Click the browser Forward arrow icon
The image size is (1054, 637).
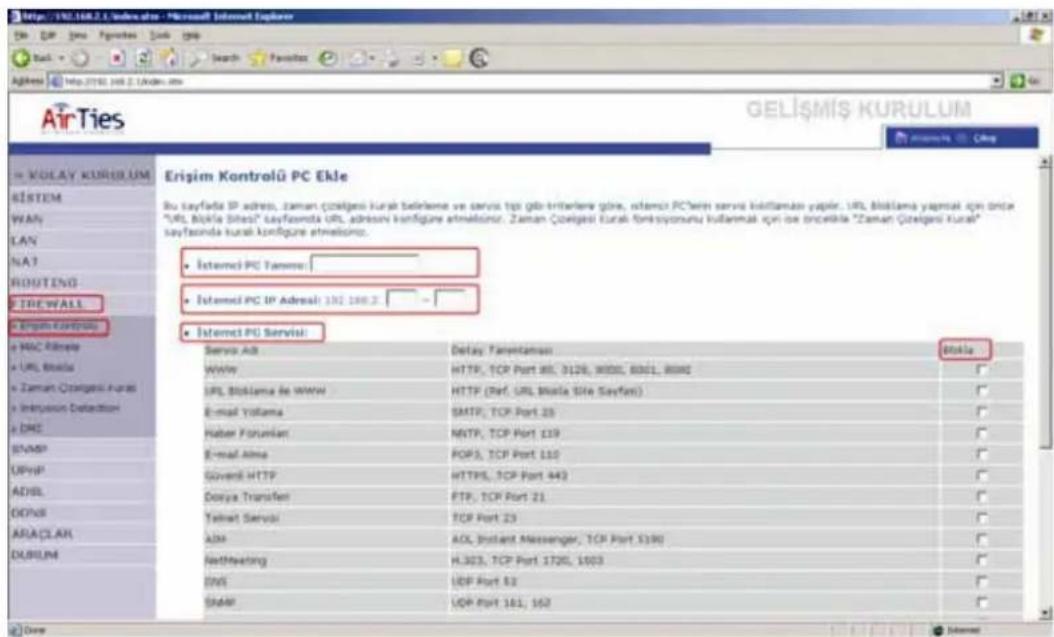[80, 58]
